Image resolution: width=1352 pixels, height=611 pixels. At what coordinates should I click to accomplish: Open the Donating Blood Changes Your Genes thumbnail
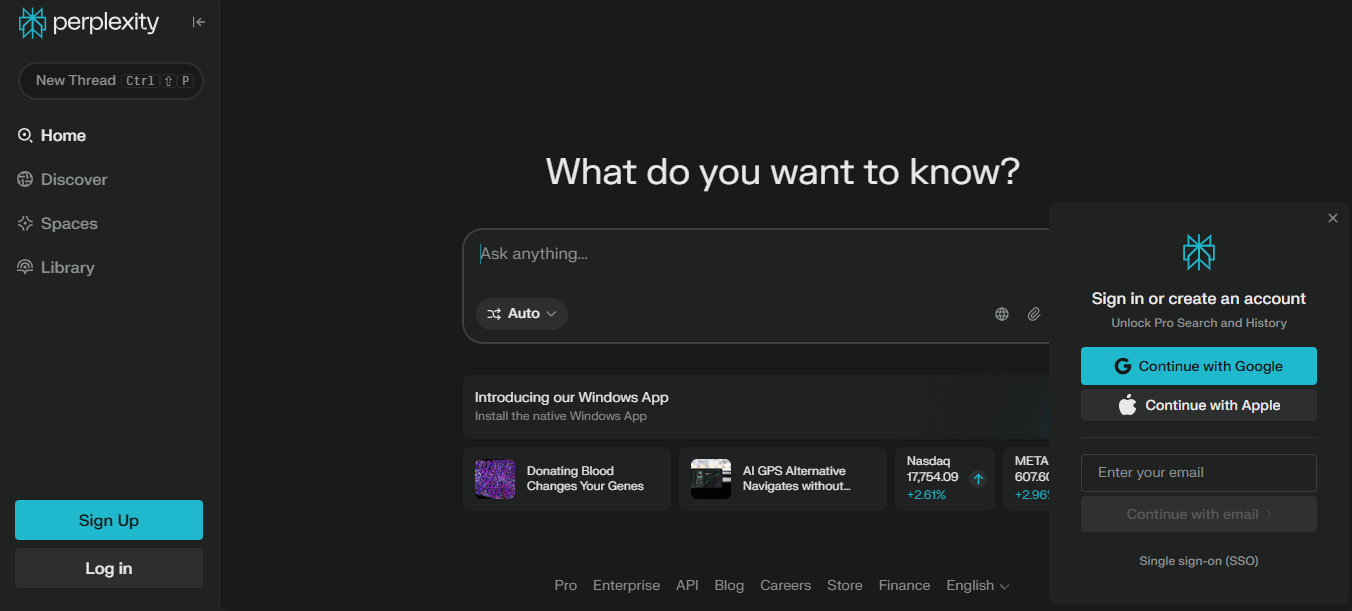495,479
